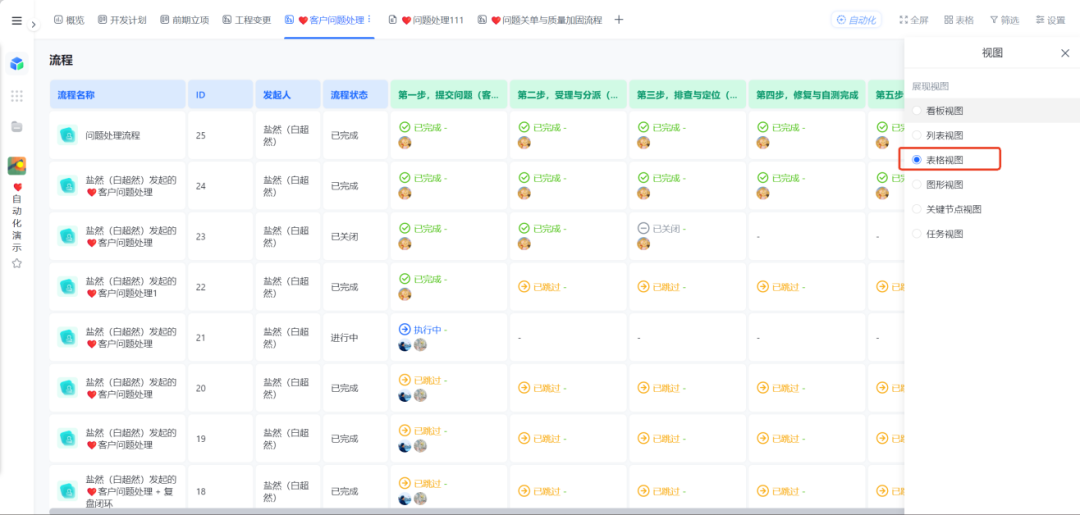Image resolution: width=1080 pixels, height=515 pixels.
Task: Click the 第二步，受理与分派 column header
Action: (x=568, y=95)
